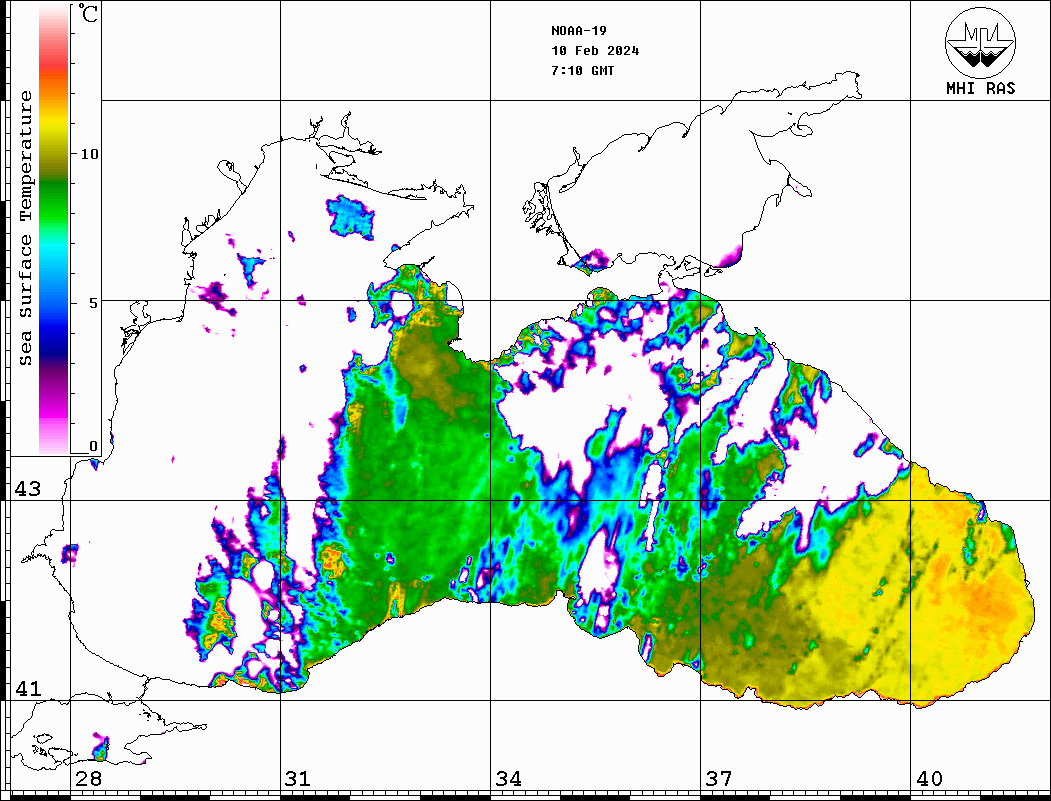Image resolution: width=1051 pixels, height=801 pixels.
Task: Click the longitude label "34"
Action: click(x=509, y=779)
